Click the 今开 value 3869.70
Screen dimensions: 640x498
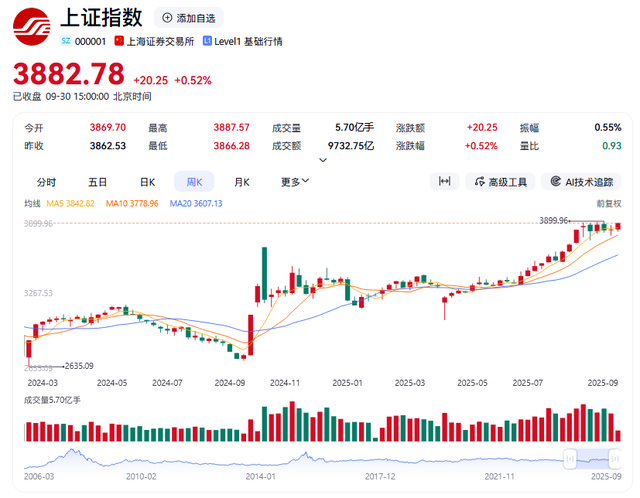(x=108, y=127)
